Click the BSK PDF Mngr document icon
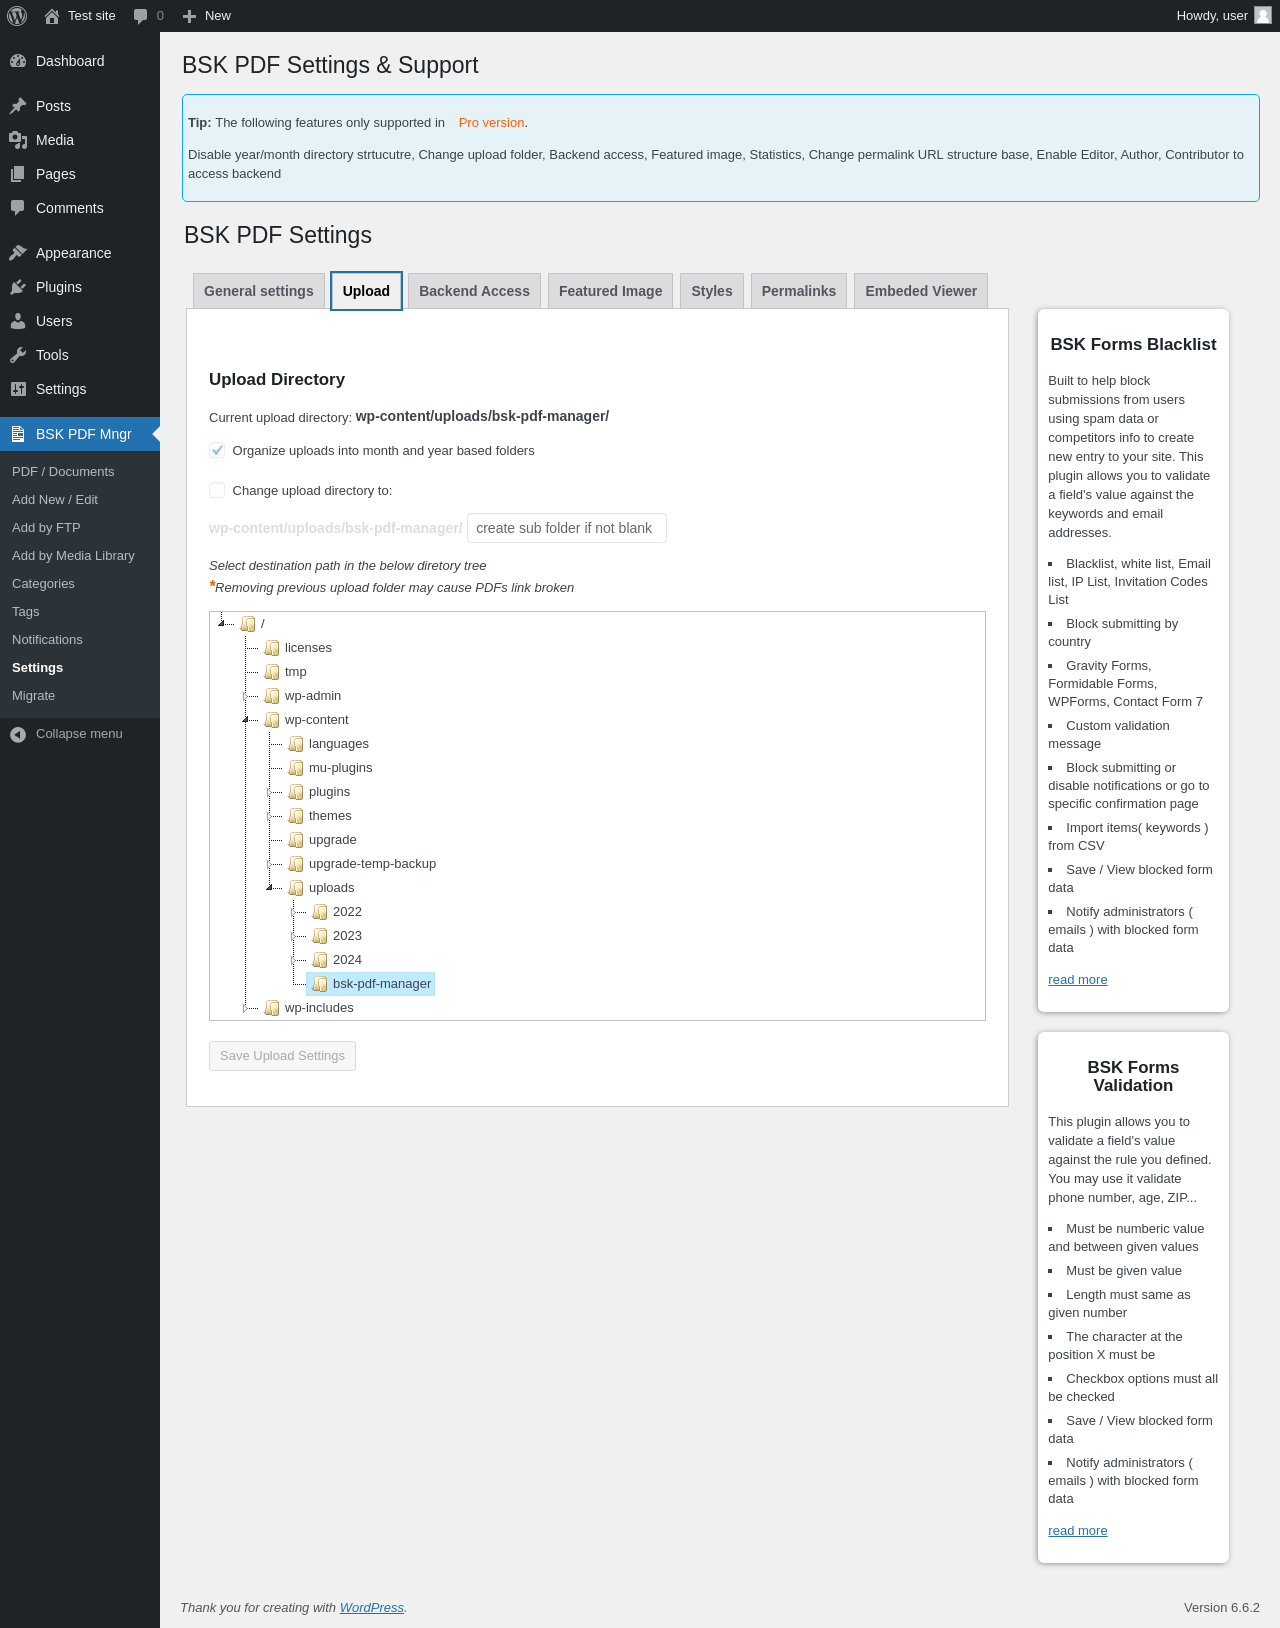Viewport: 1280px width, 1628px height. (18, 434)
